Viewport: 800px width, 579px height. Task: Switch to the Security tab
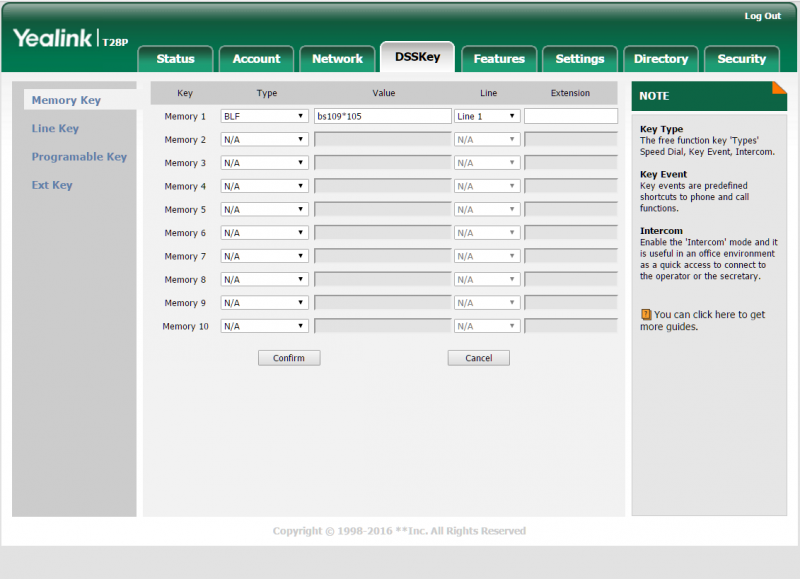point(742,59)
